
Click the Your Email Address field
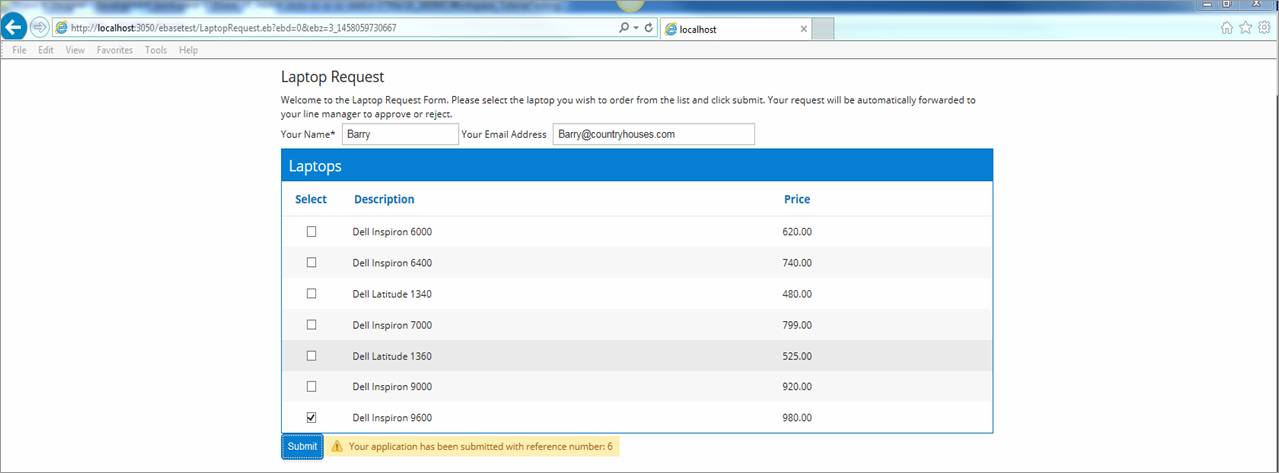653,134
